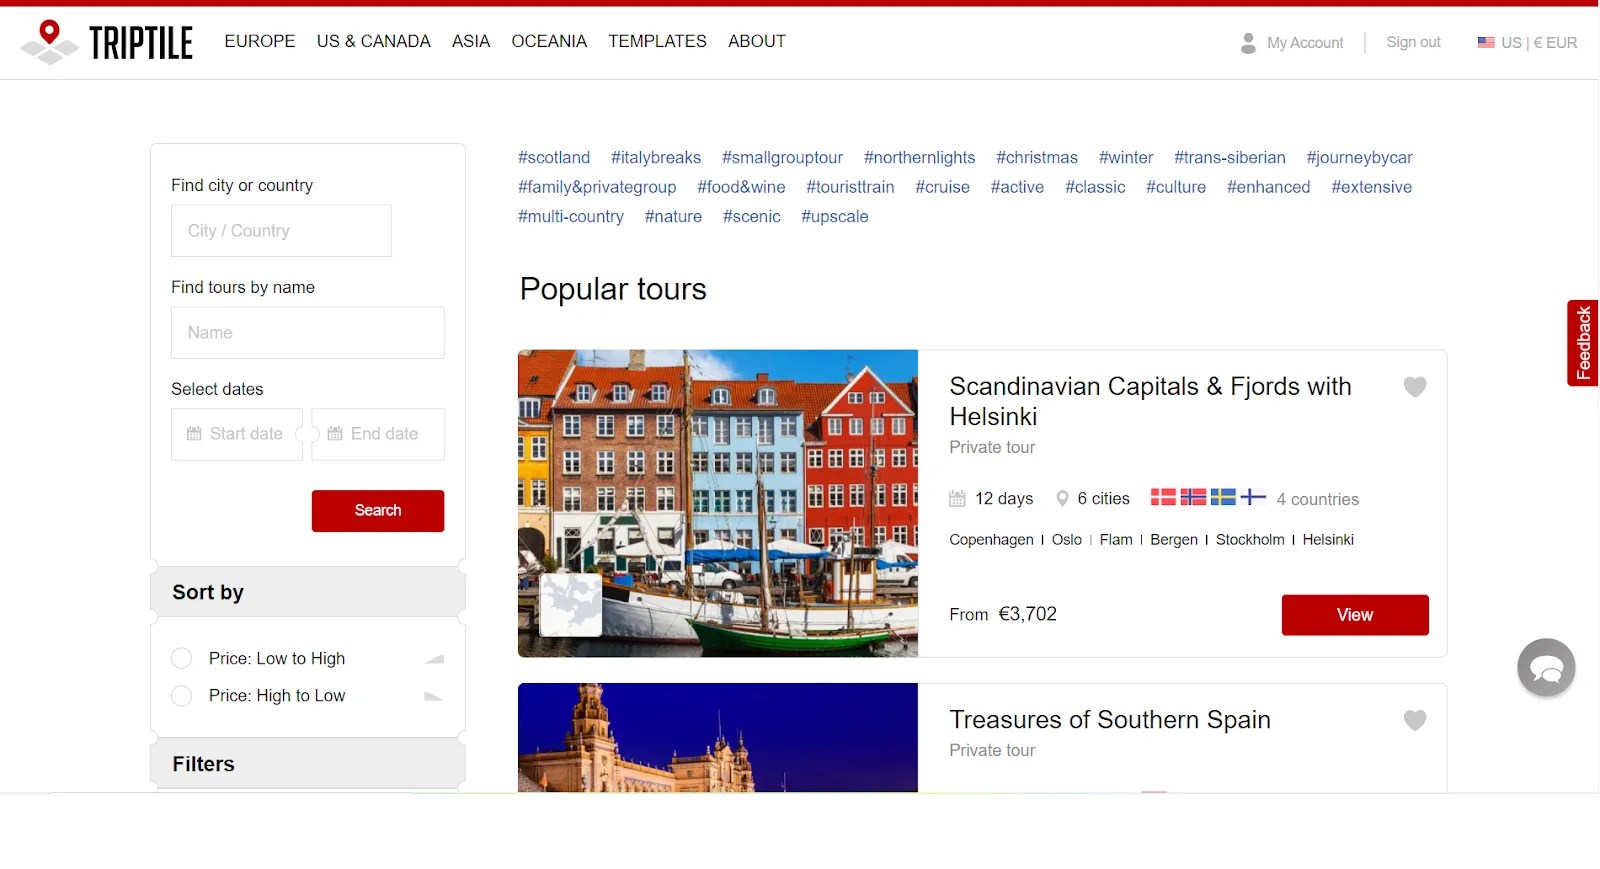Filter by #italybreaks tag
The image size is (1600, 869).
click(656, 158)
